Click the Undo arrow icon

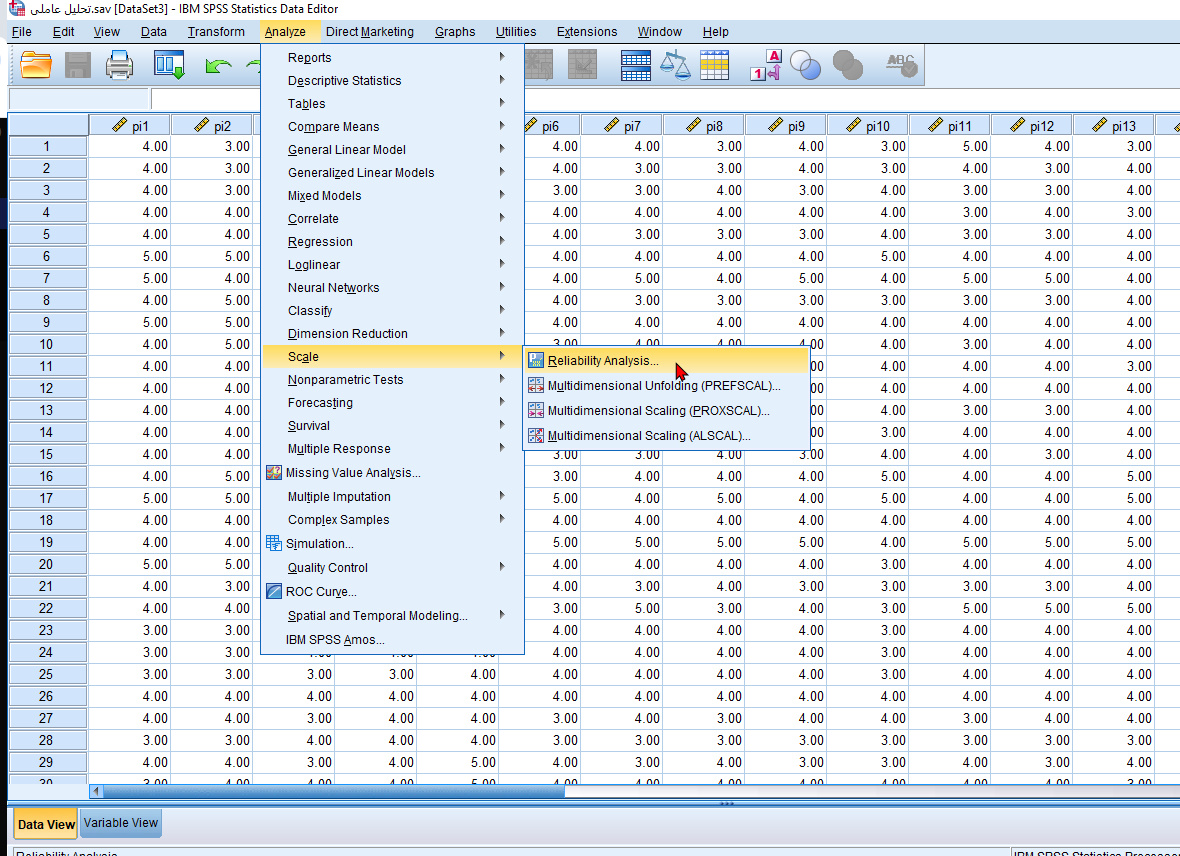point(218,66)
